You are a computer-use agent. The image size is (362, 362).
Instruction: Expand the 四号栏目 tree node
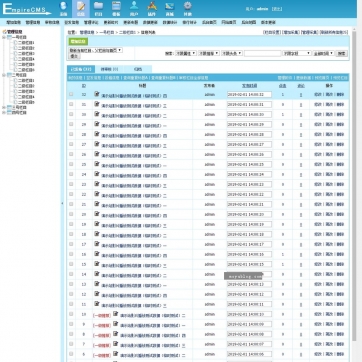point(4,113)
